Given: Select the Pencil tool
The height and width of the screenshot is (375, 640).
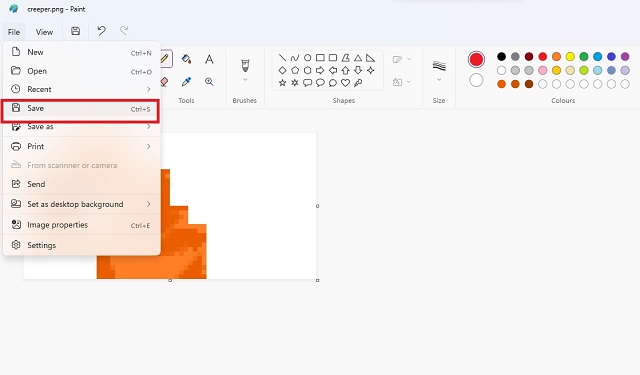Looking at the screenshot, I should pos(165,59).
